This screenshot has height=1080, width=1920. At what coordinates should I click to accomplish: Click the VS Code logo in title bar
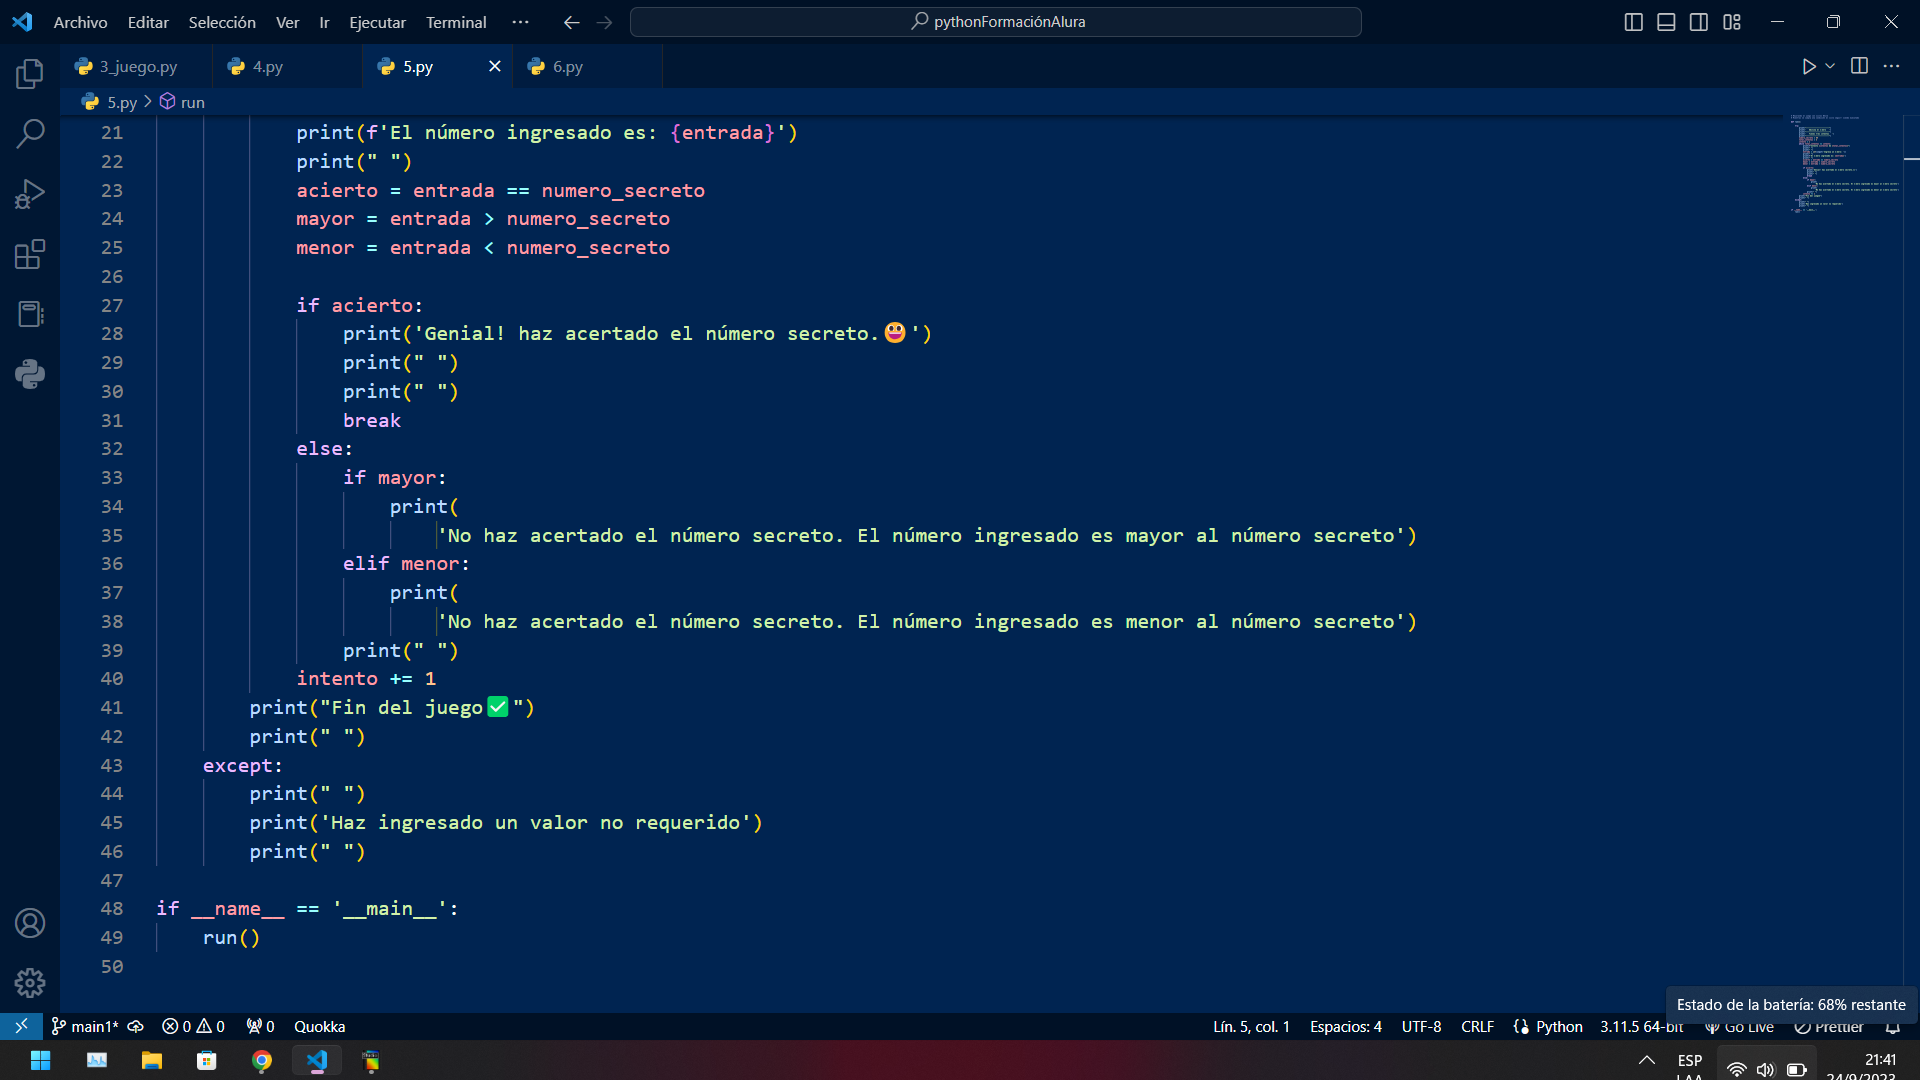click(x=22, y=22)
